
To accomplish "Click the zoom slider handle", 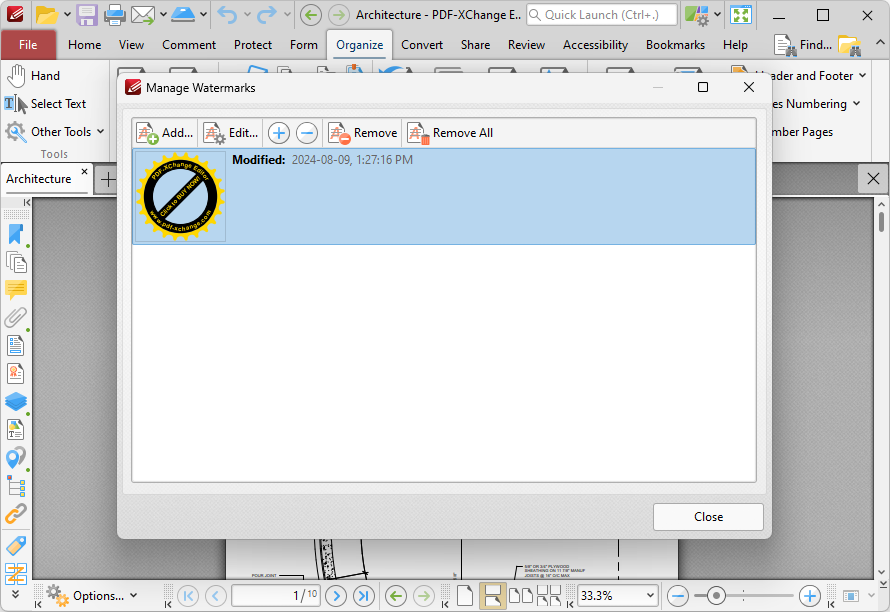I will point(716,596).
